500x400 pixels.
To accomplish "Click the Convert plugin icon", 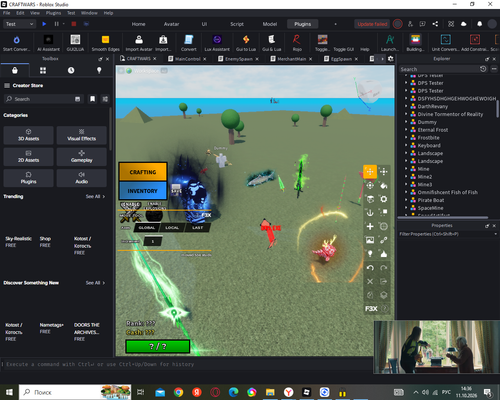I will [189, 43].
